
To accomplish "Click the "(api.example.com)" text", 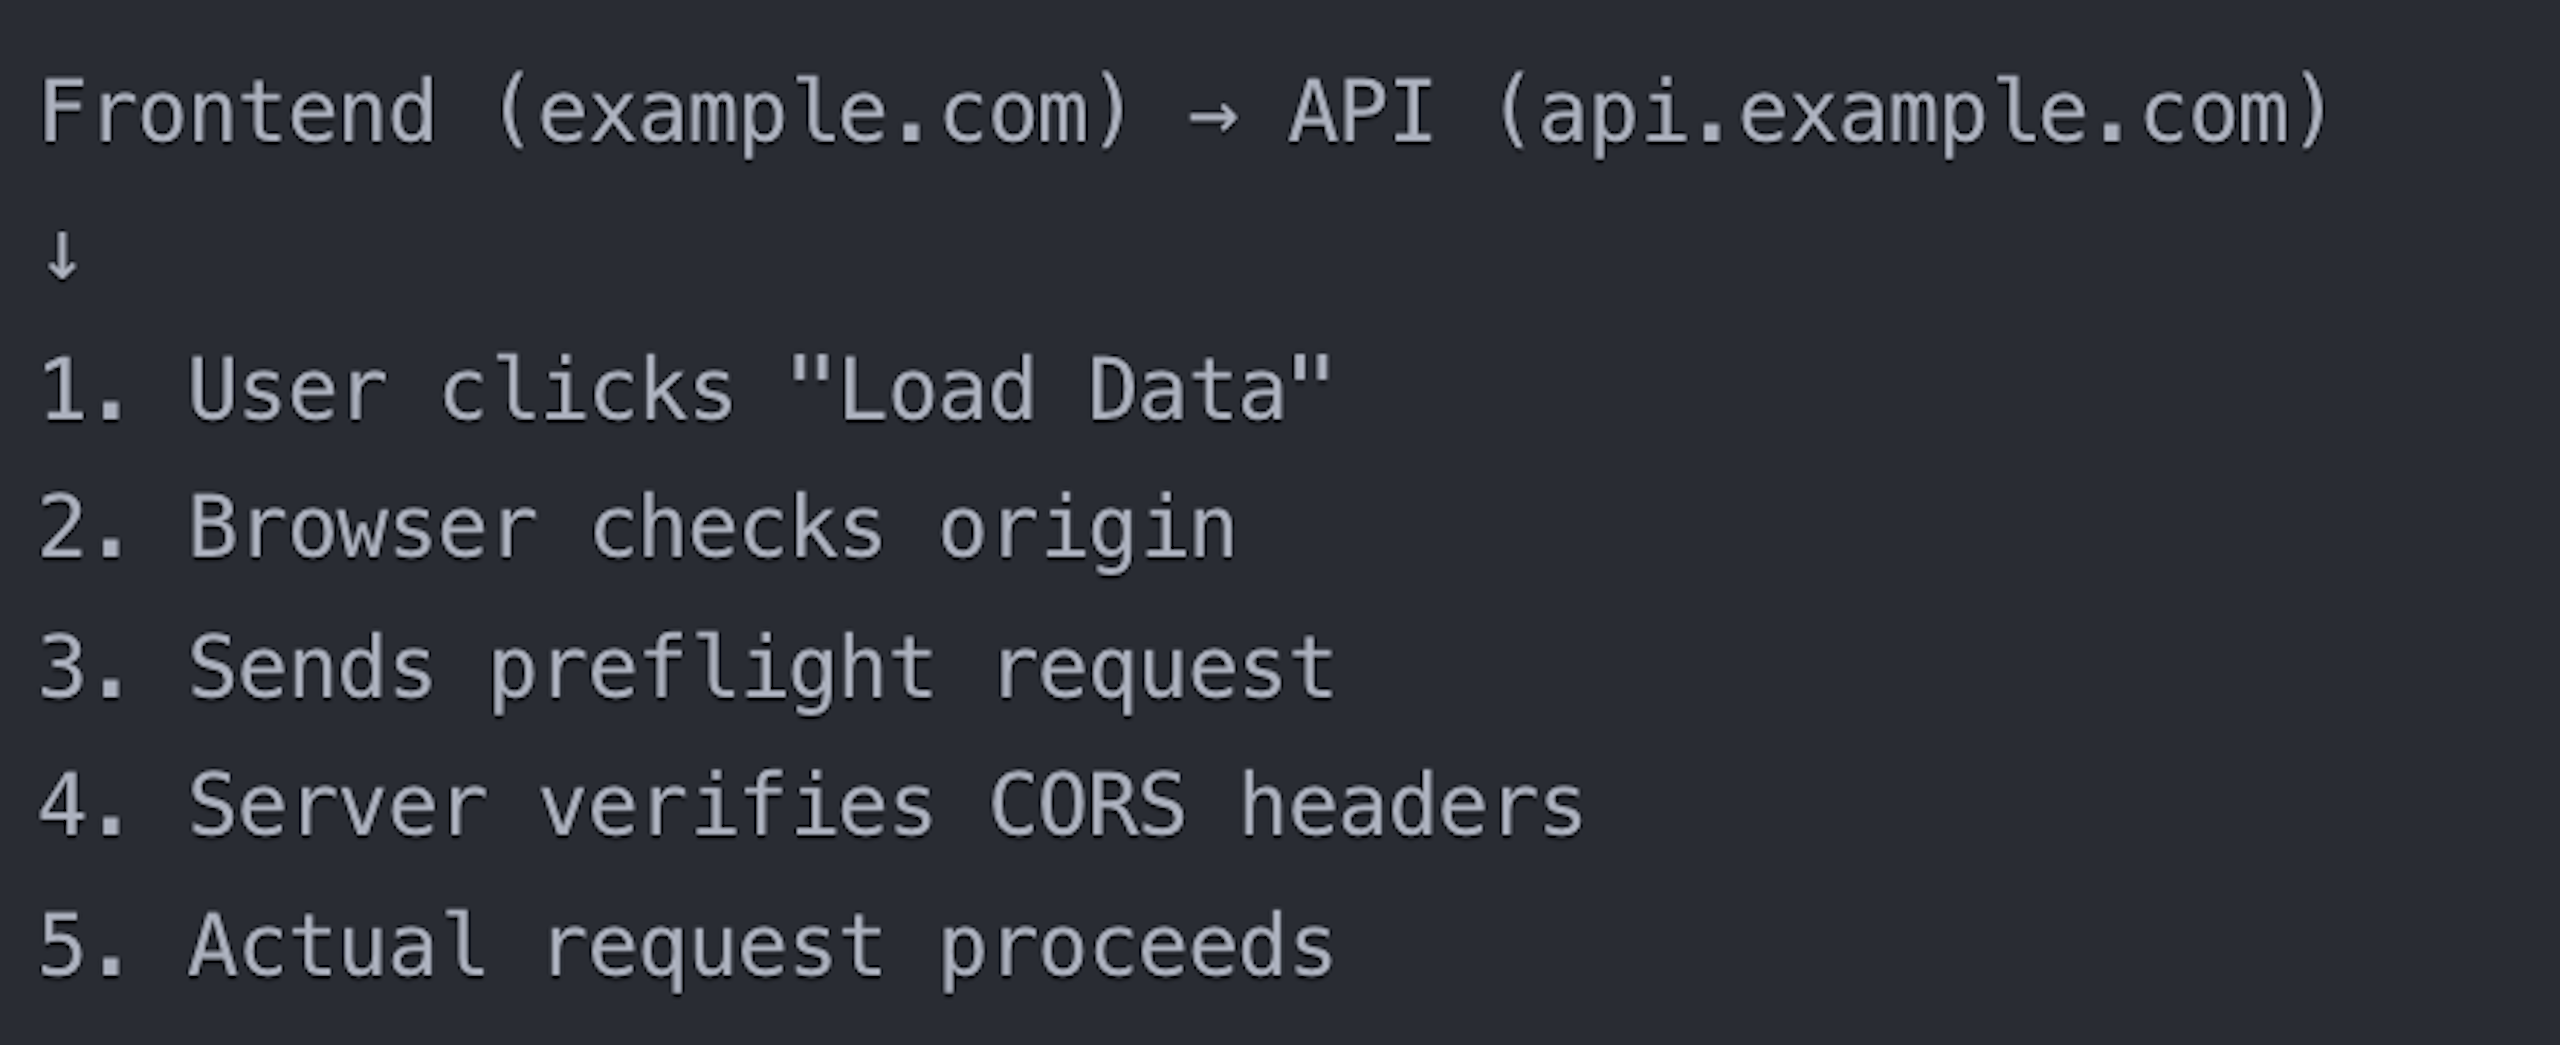I will pos(1914,114).
